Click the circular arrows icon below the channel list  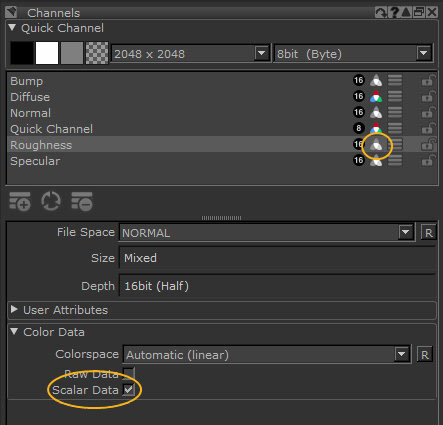[x=51, y=201]
